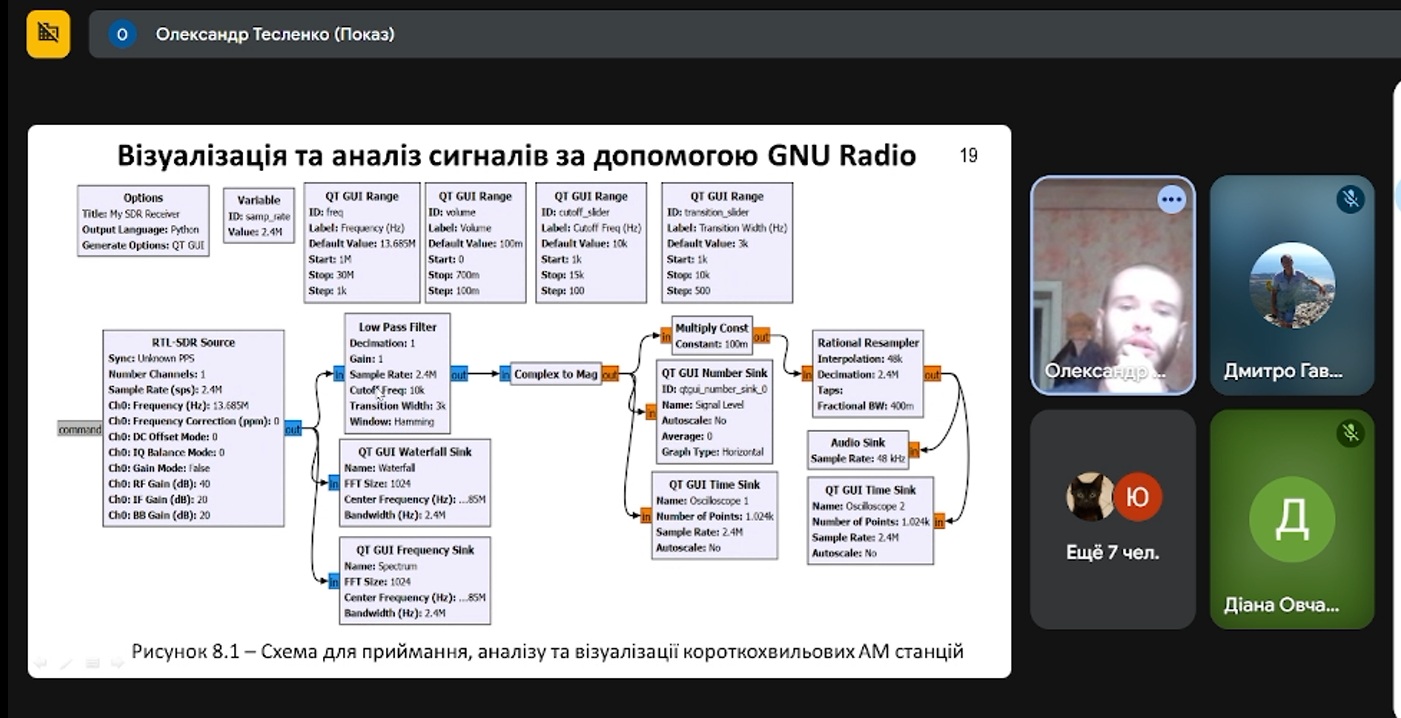Click "Constant: 100m" in Multiply Const
The height and width of the screenshot is (718, 1401).
711,344
